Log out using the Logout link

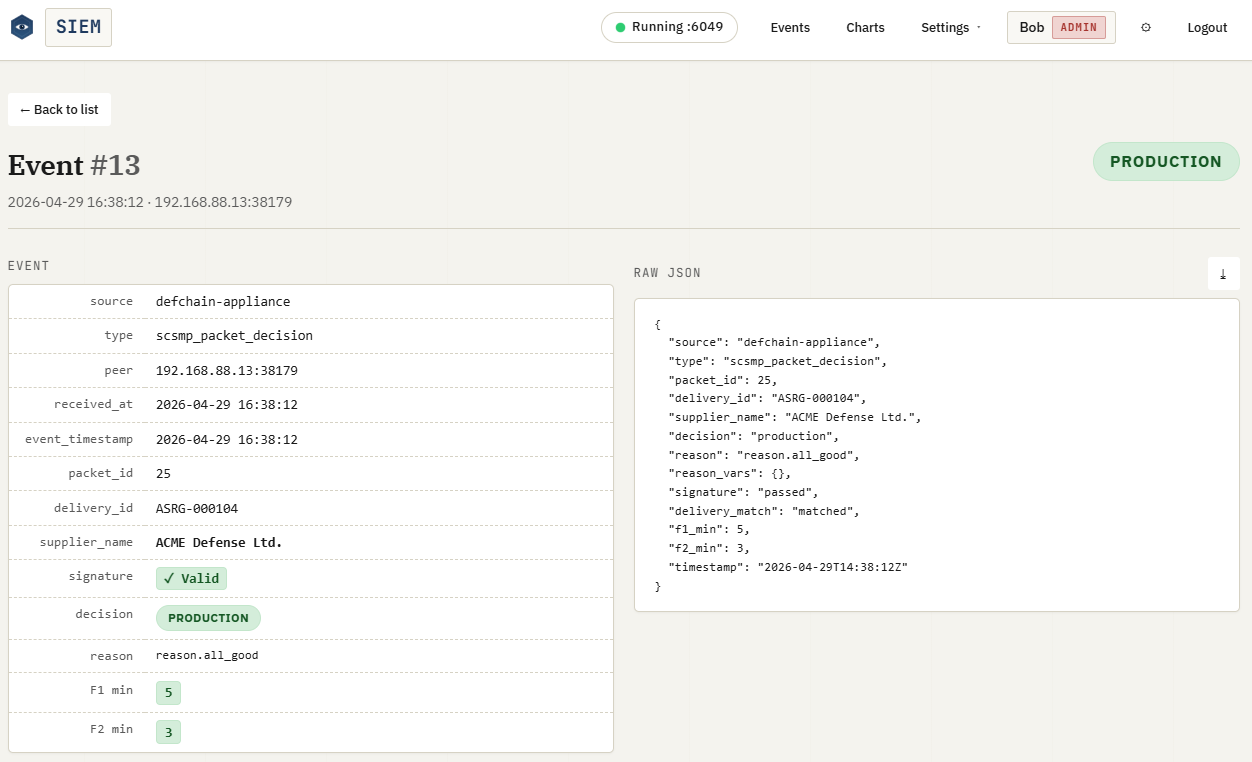(x=1207, y=28)
